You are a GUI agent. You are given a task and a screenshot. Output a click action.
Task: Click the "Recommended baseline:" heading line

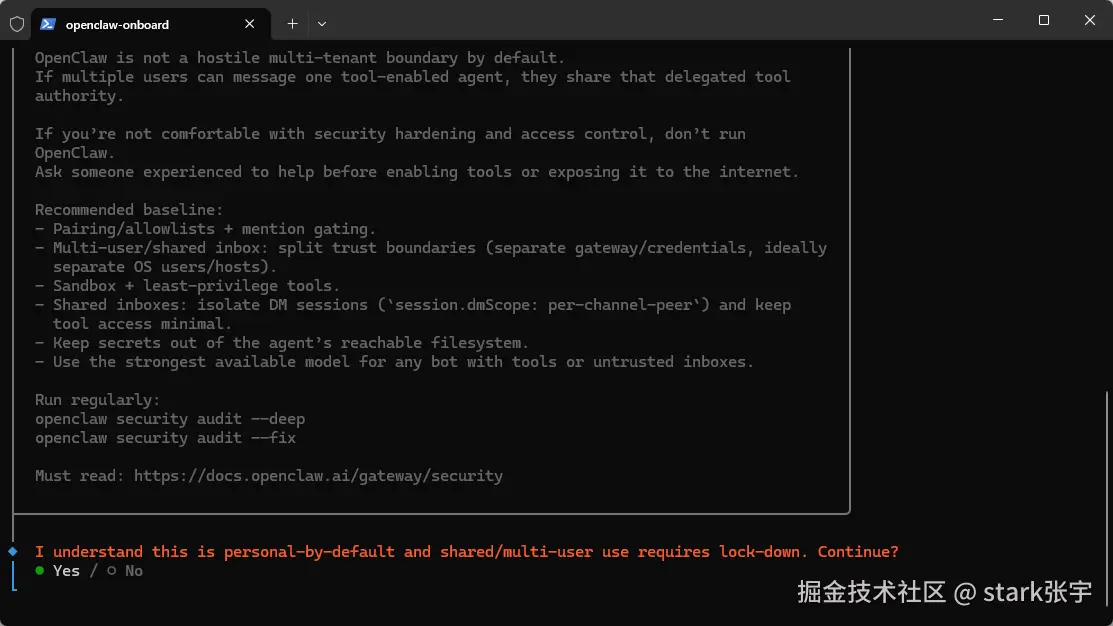[x=129, y=210]
